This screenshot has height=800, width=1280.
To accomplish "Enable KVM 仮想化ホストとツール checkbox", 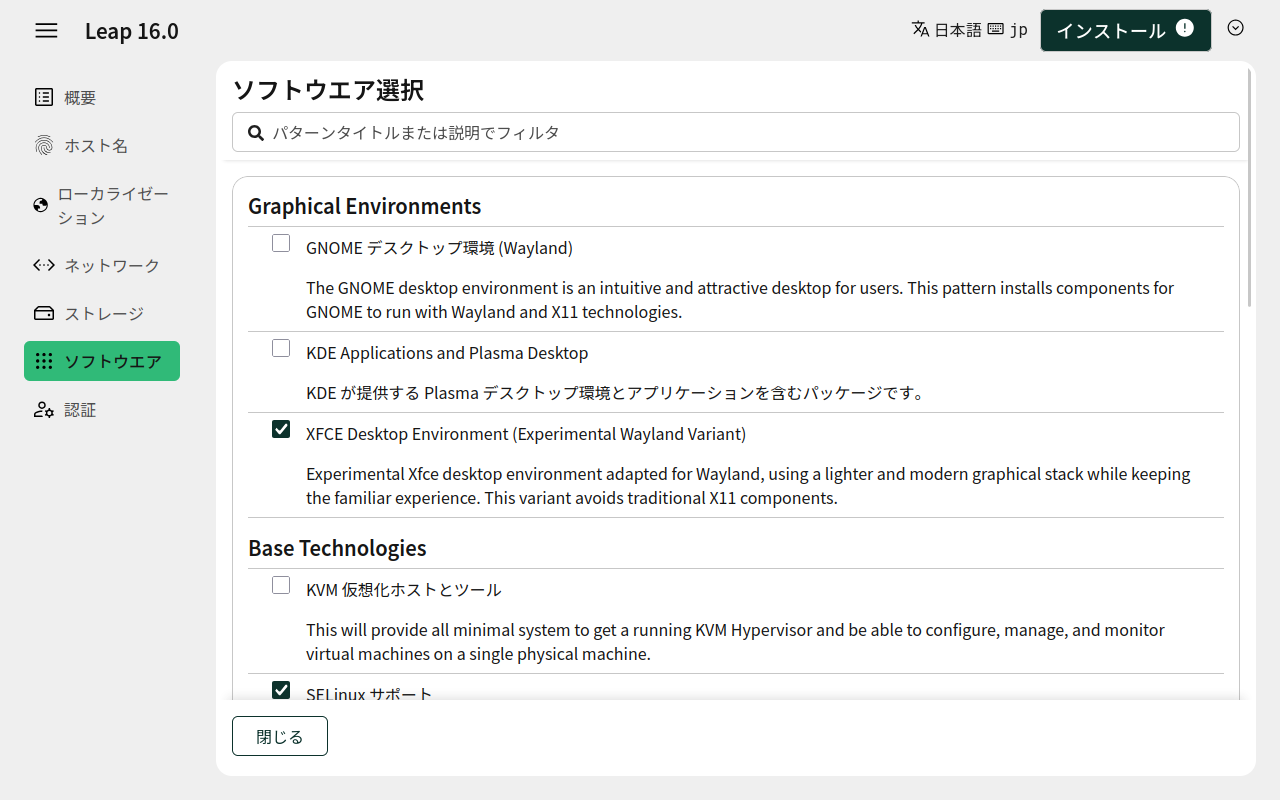I will (281, 585).
